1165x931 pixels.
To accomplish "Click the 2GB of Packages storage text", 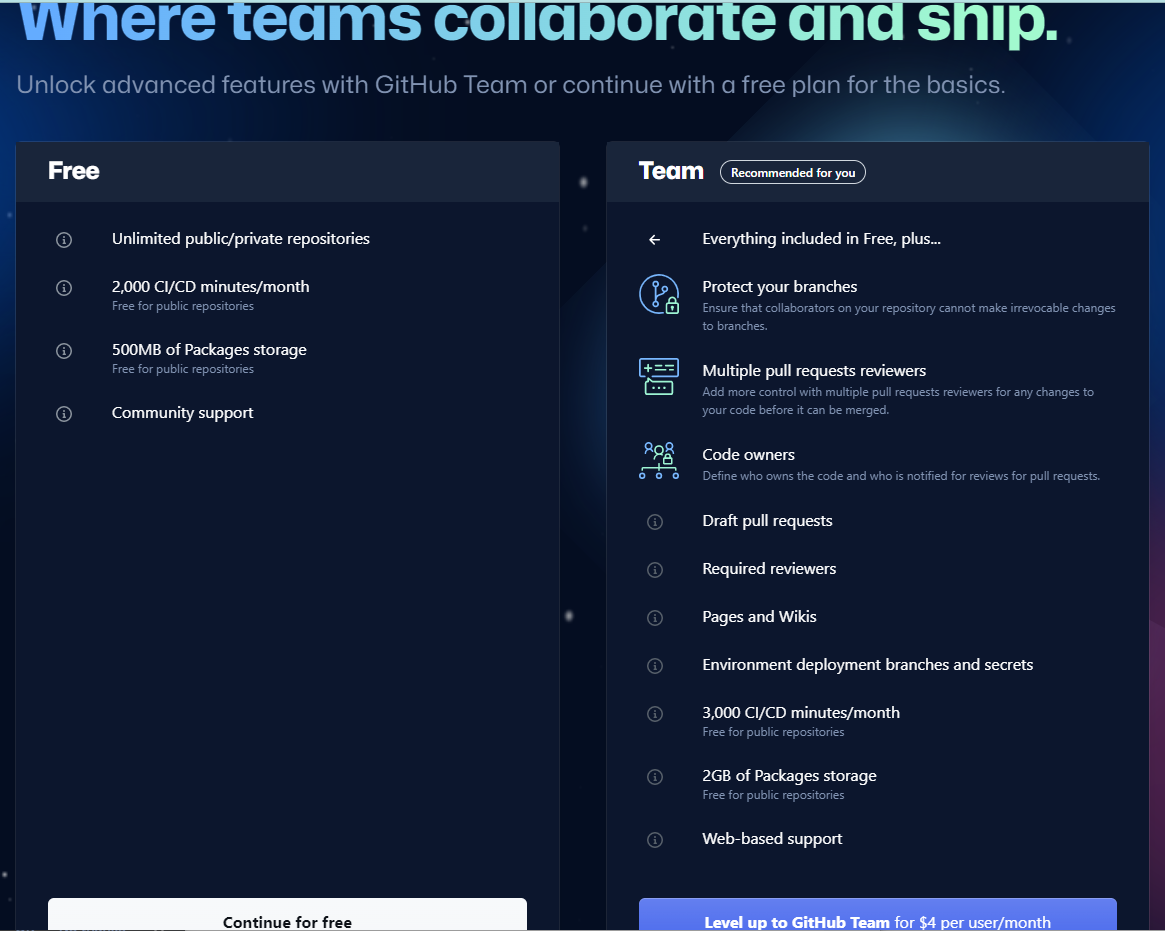I will [789, 776].
